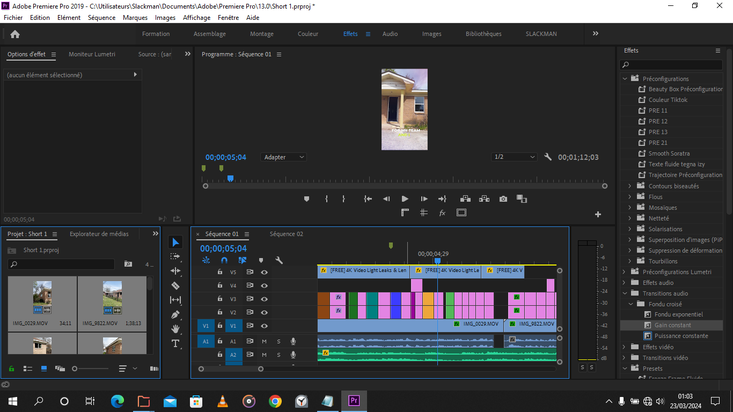Select the Couleur Tiktok preset
This screenshot has width=733, height=412.
[668, 100]
